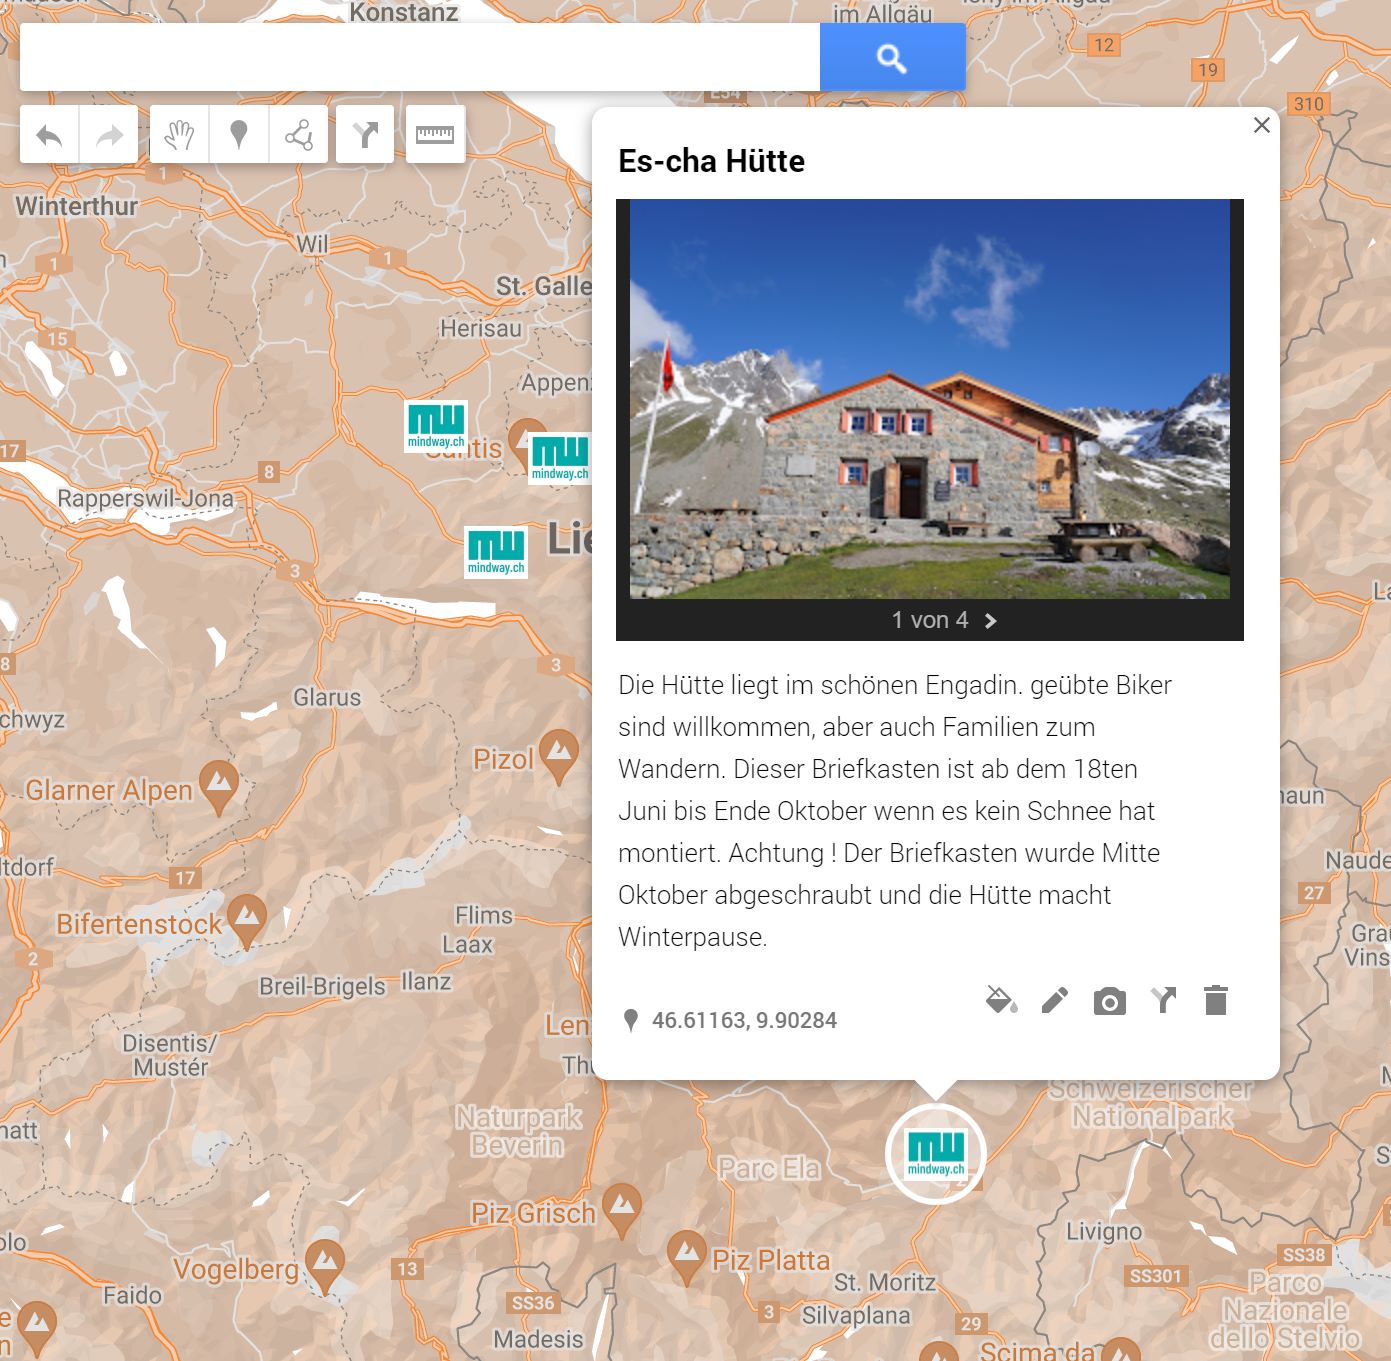Open the Es-cha Hütte photo
Image resolution: width=1391 pixels, height=1361 pixels.
point(930,399)
